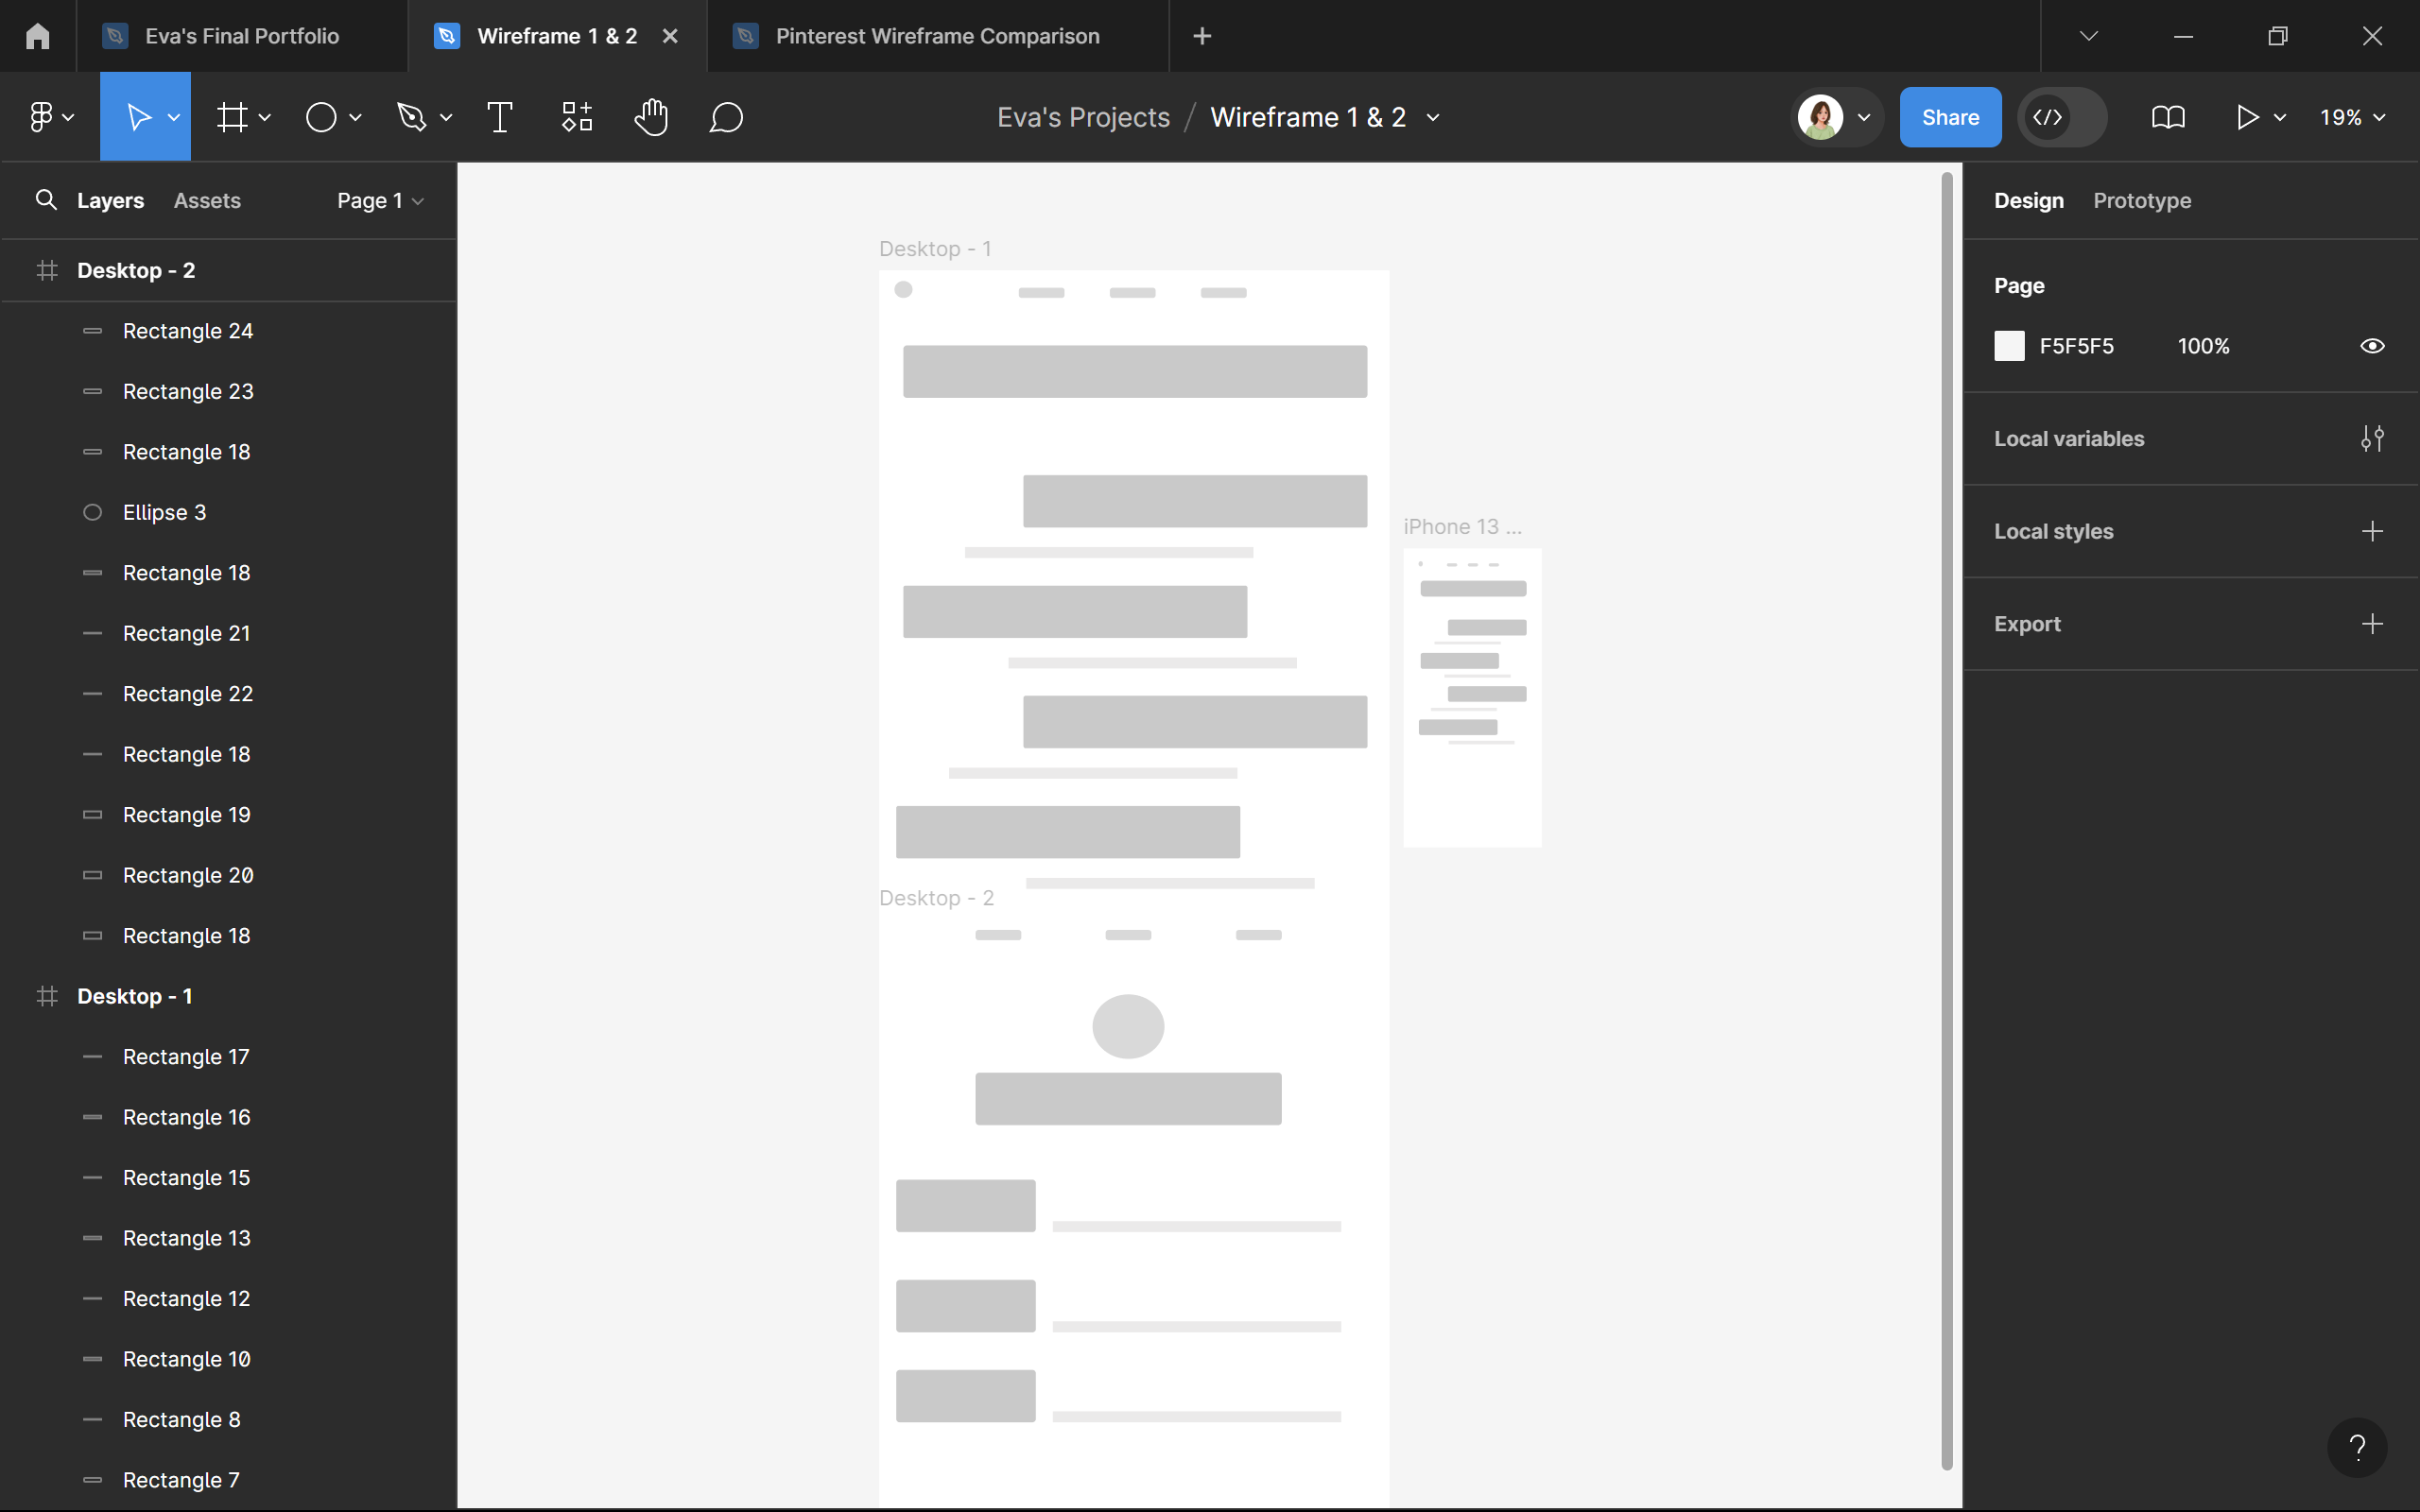This screenshot has width=2420, height=1512.
Task: Click the page background color swatch
Action: pyautogui.click(x=2011, y=347)
